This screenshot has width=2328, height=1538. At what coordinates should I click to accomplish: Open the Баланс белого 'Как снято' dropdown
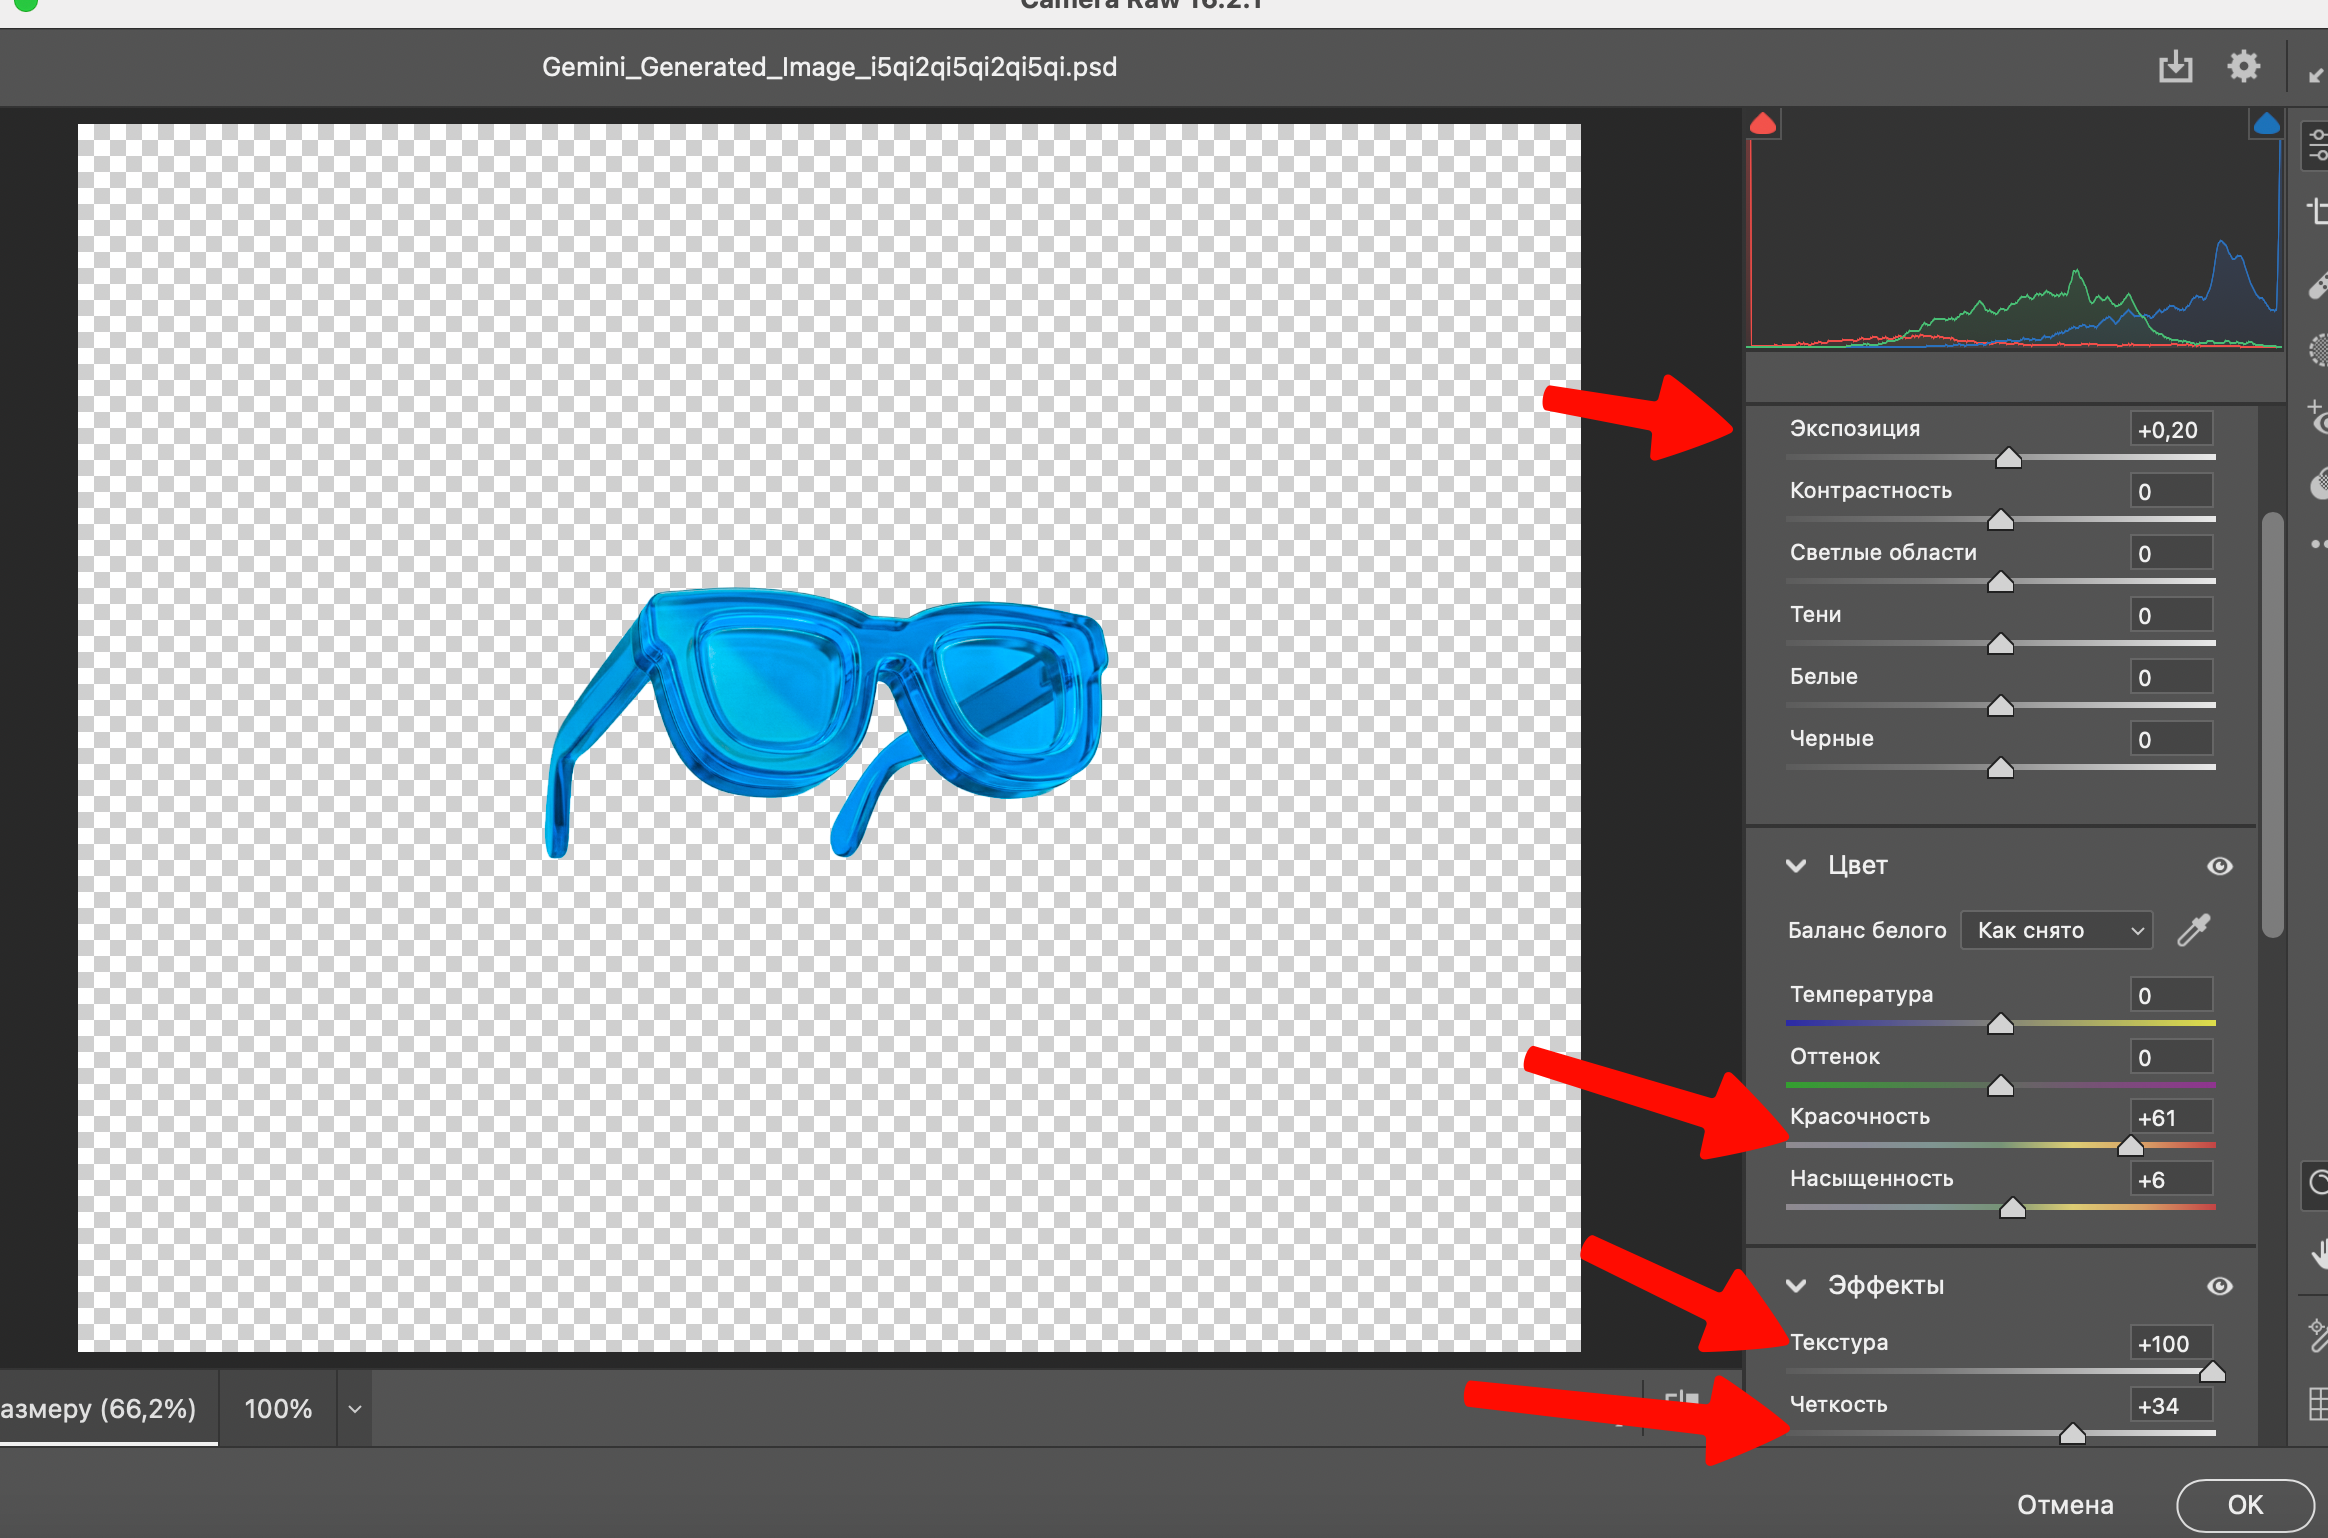tap(2056, 930)
